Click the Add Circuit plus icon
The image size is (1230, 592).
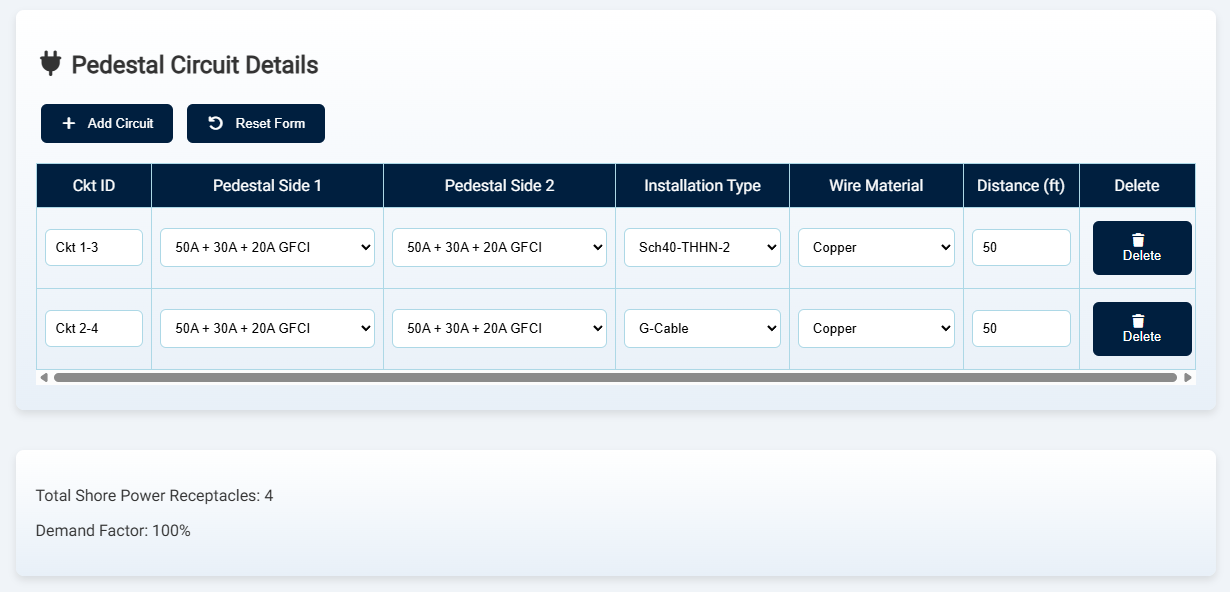point(68,123)
